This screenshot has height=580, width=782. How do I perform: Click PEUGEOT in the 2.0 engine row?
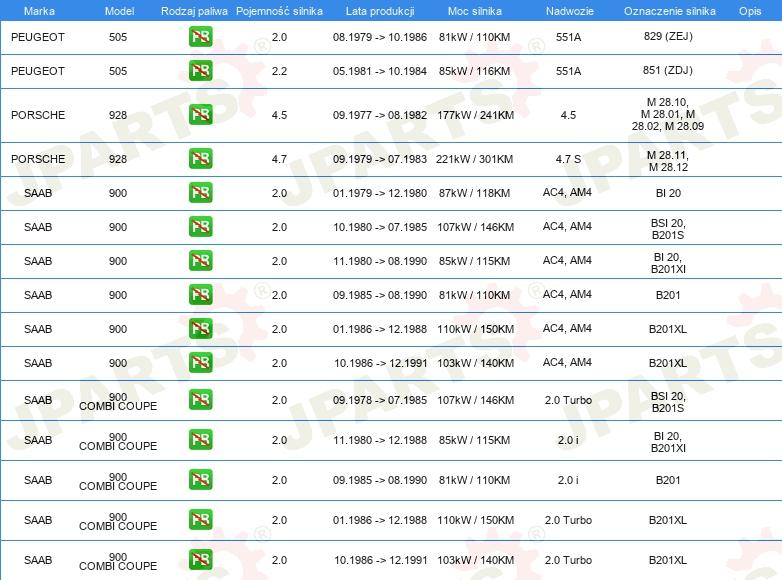pos(38,37)
